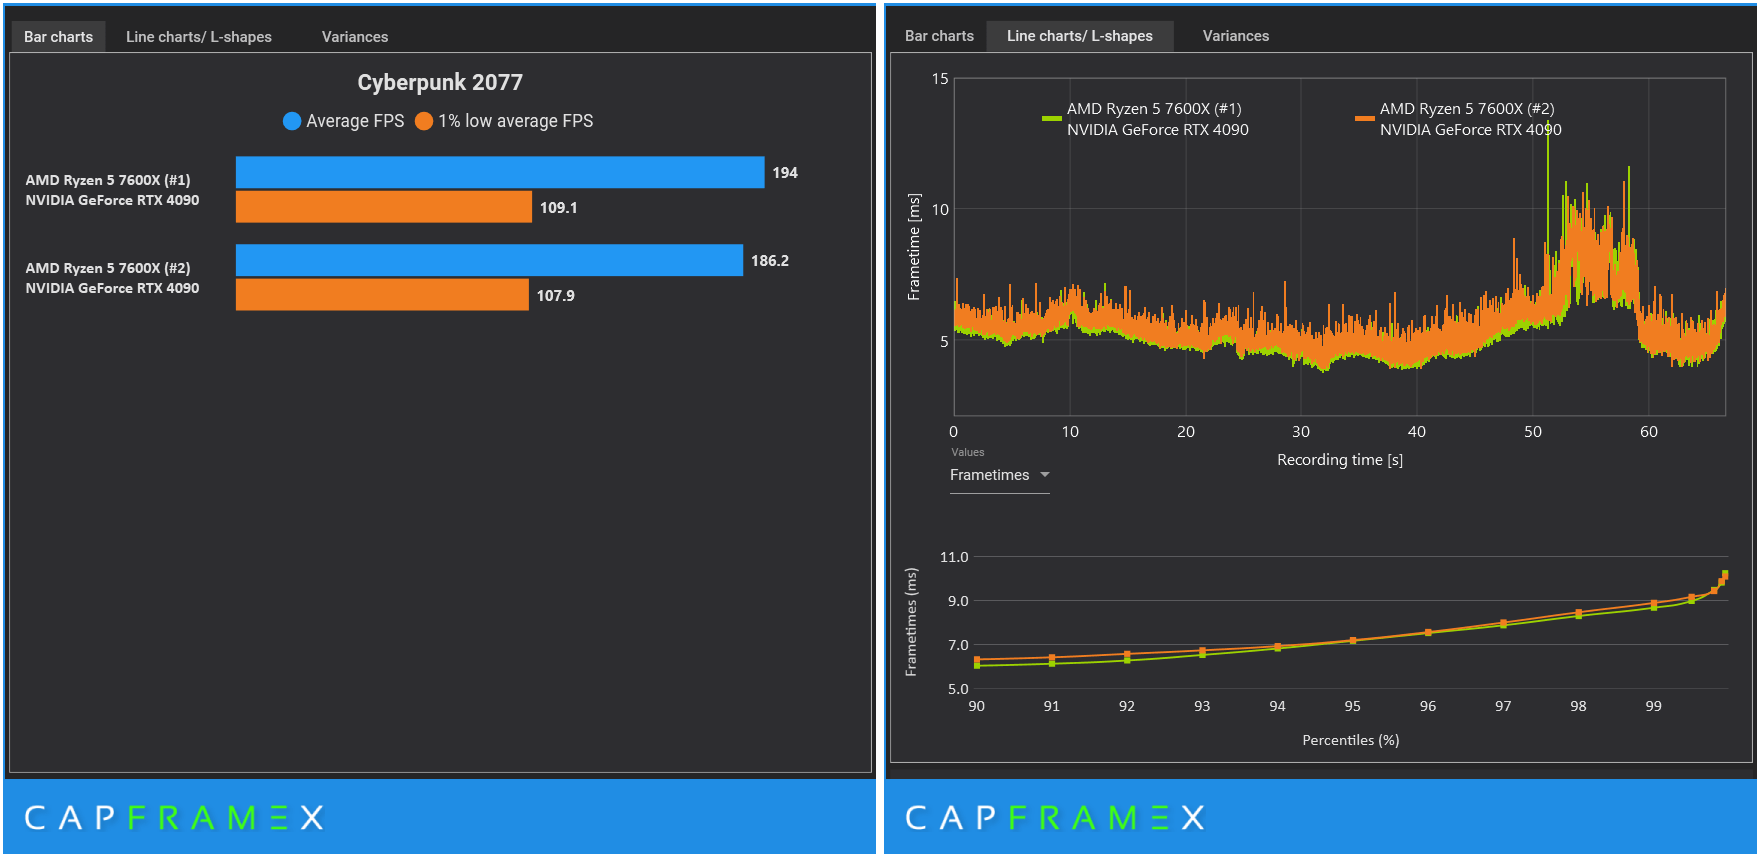Click the CapFrameX logo in right panel
Screen dimensions: 1760x857
[1055, 818]
